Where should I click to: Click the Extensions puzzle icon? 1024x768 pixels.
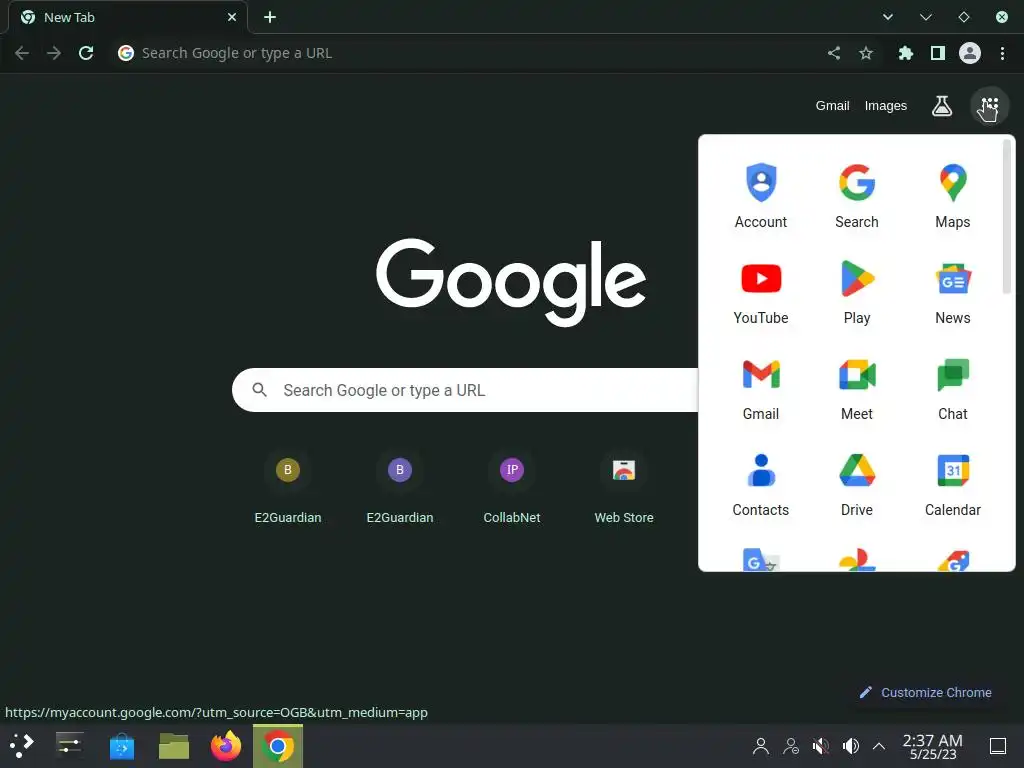click(x=905, y=53)
